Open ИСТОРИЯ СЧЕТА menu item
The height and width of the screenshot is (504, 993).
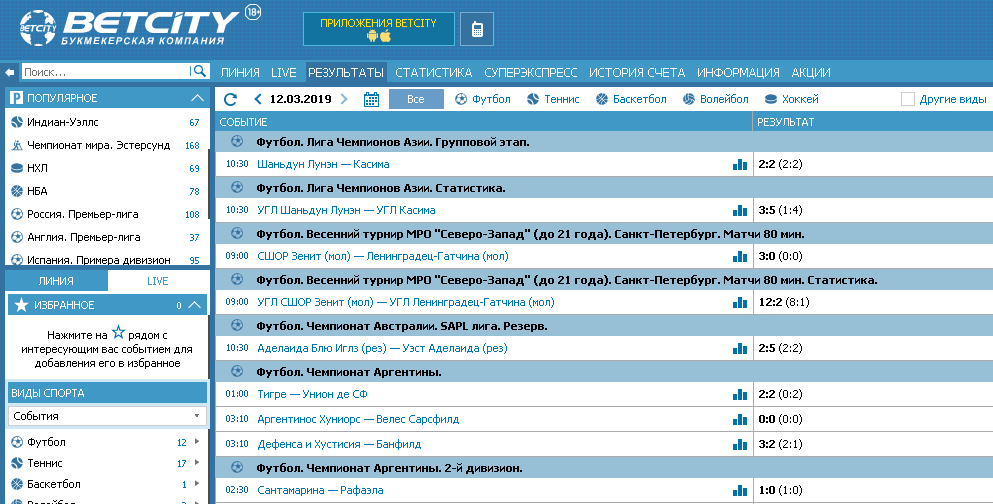[x=637, y=73]
